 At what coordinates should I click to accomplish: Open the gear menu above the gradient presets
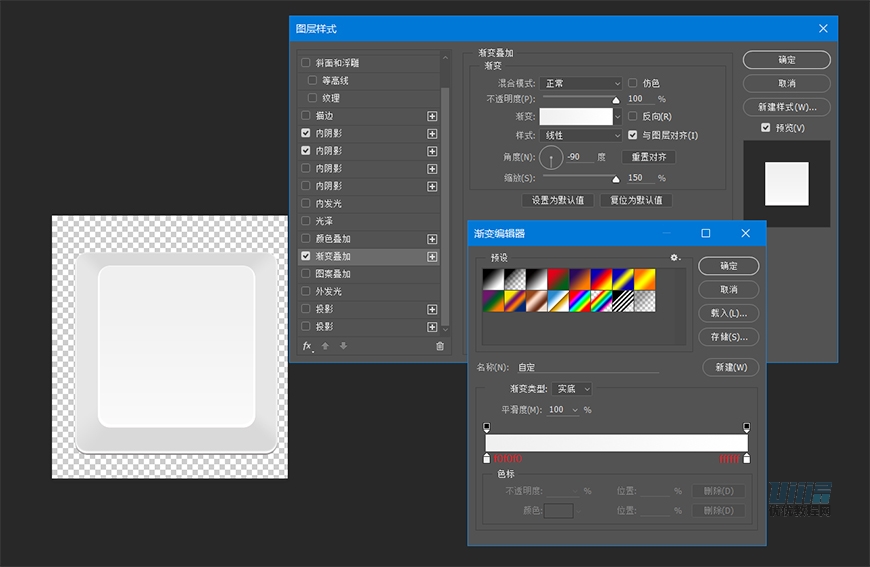point(676,258)
